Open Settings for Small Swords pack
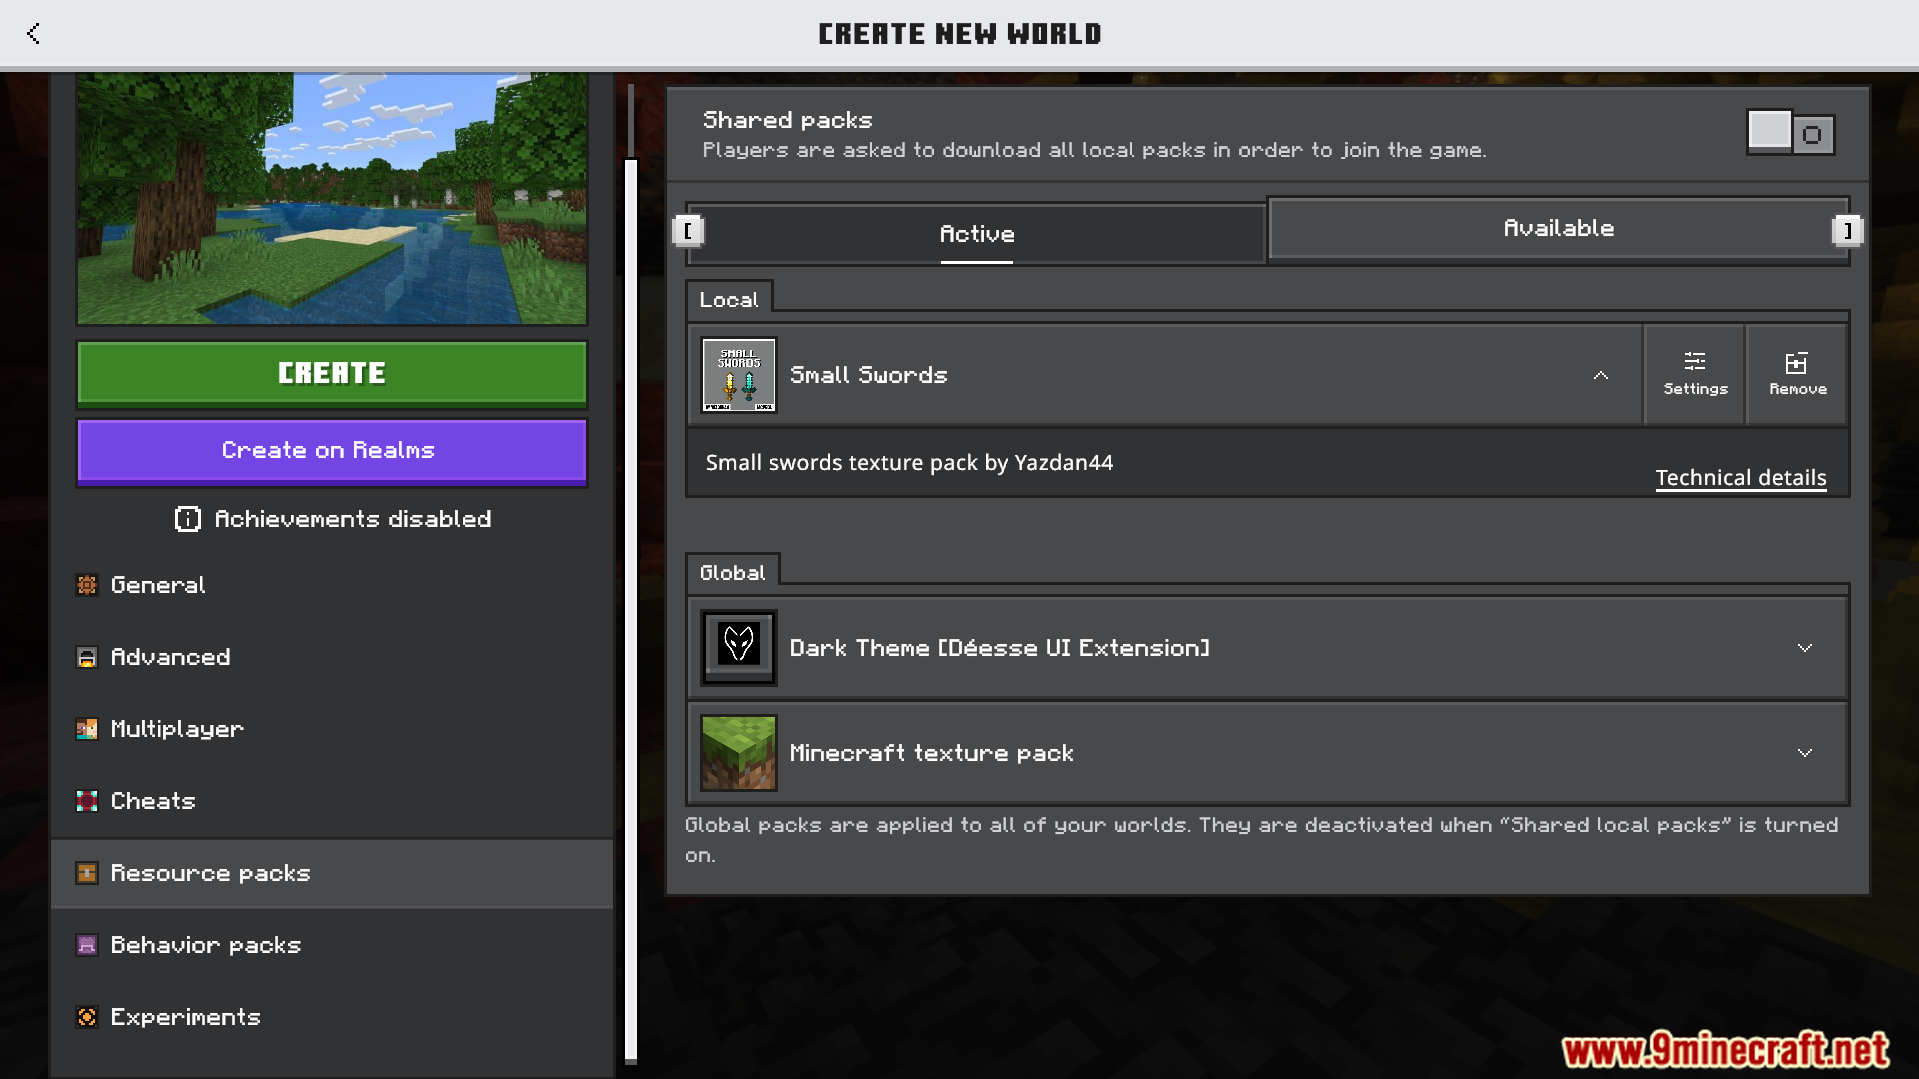The image size is (1919, 1079). 1695,375
